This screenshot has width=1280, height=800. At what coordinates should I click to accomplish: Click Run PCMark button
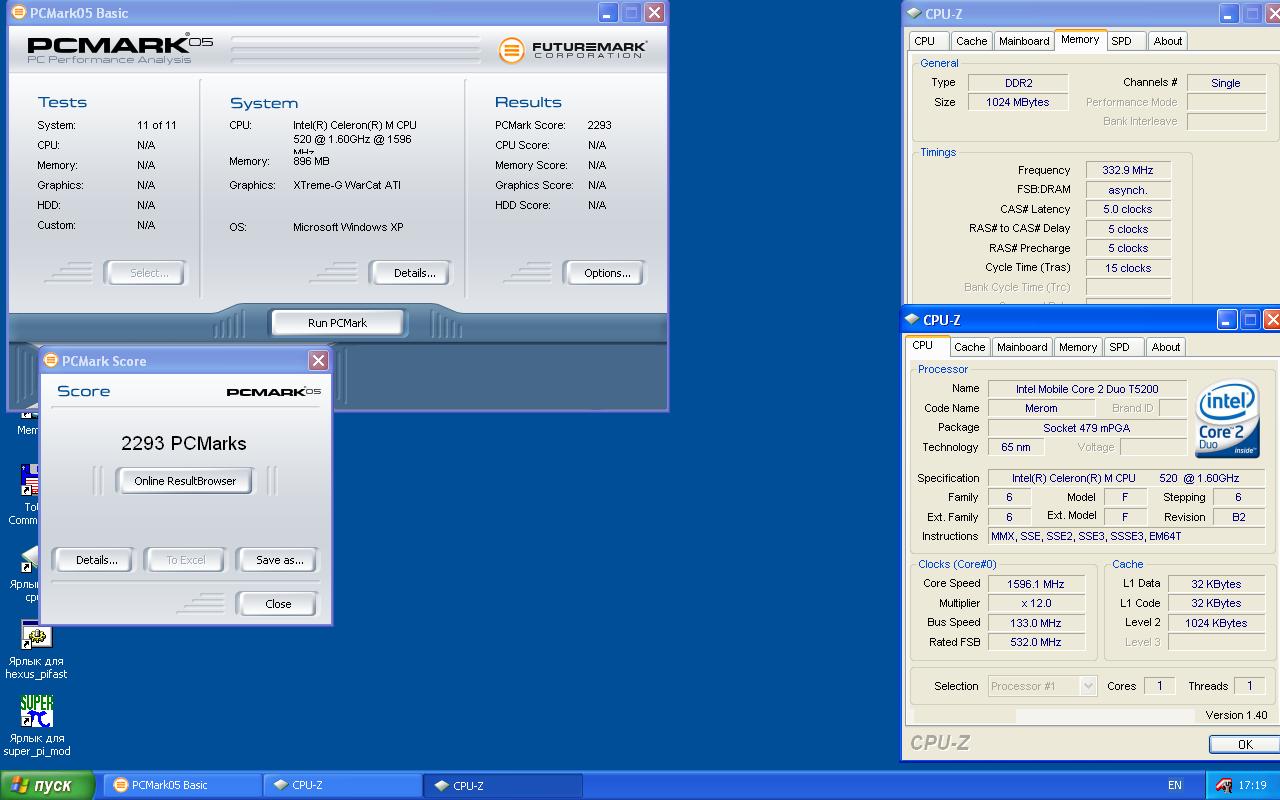pos(338,323)
